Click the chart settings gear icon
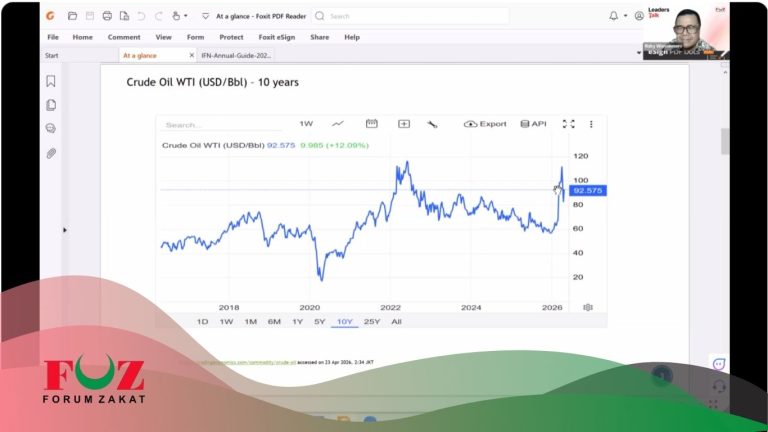This screenshot has width=768, height=432. tap(588, 307)
